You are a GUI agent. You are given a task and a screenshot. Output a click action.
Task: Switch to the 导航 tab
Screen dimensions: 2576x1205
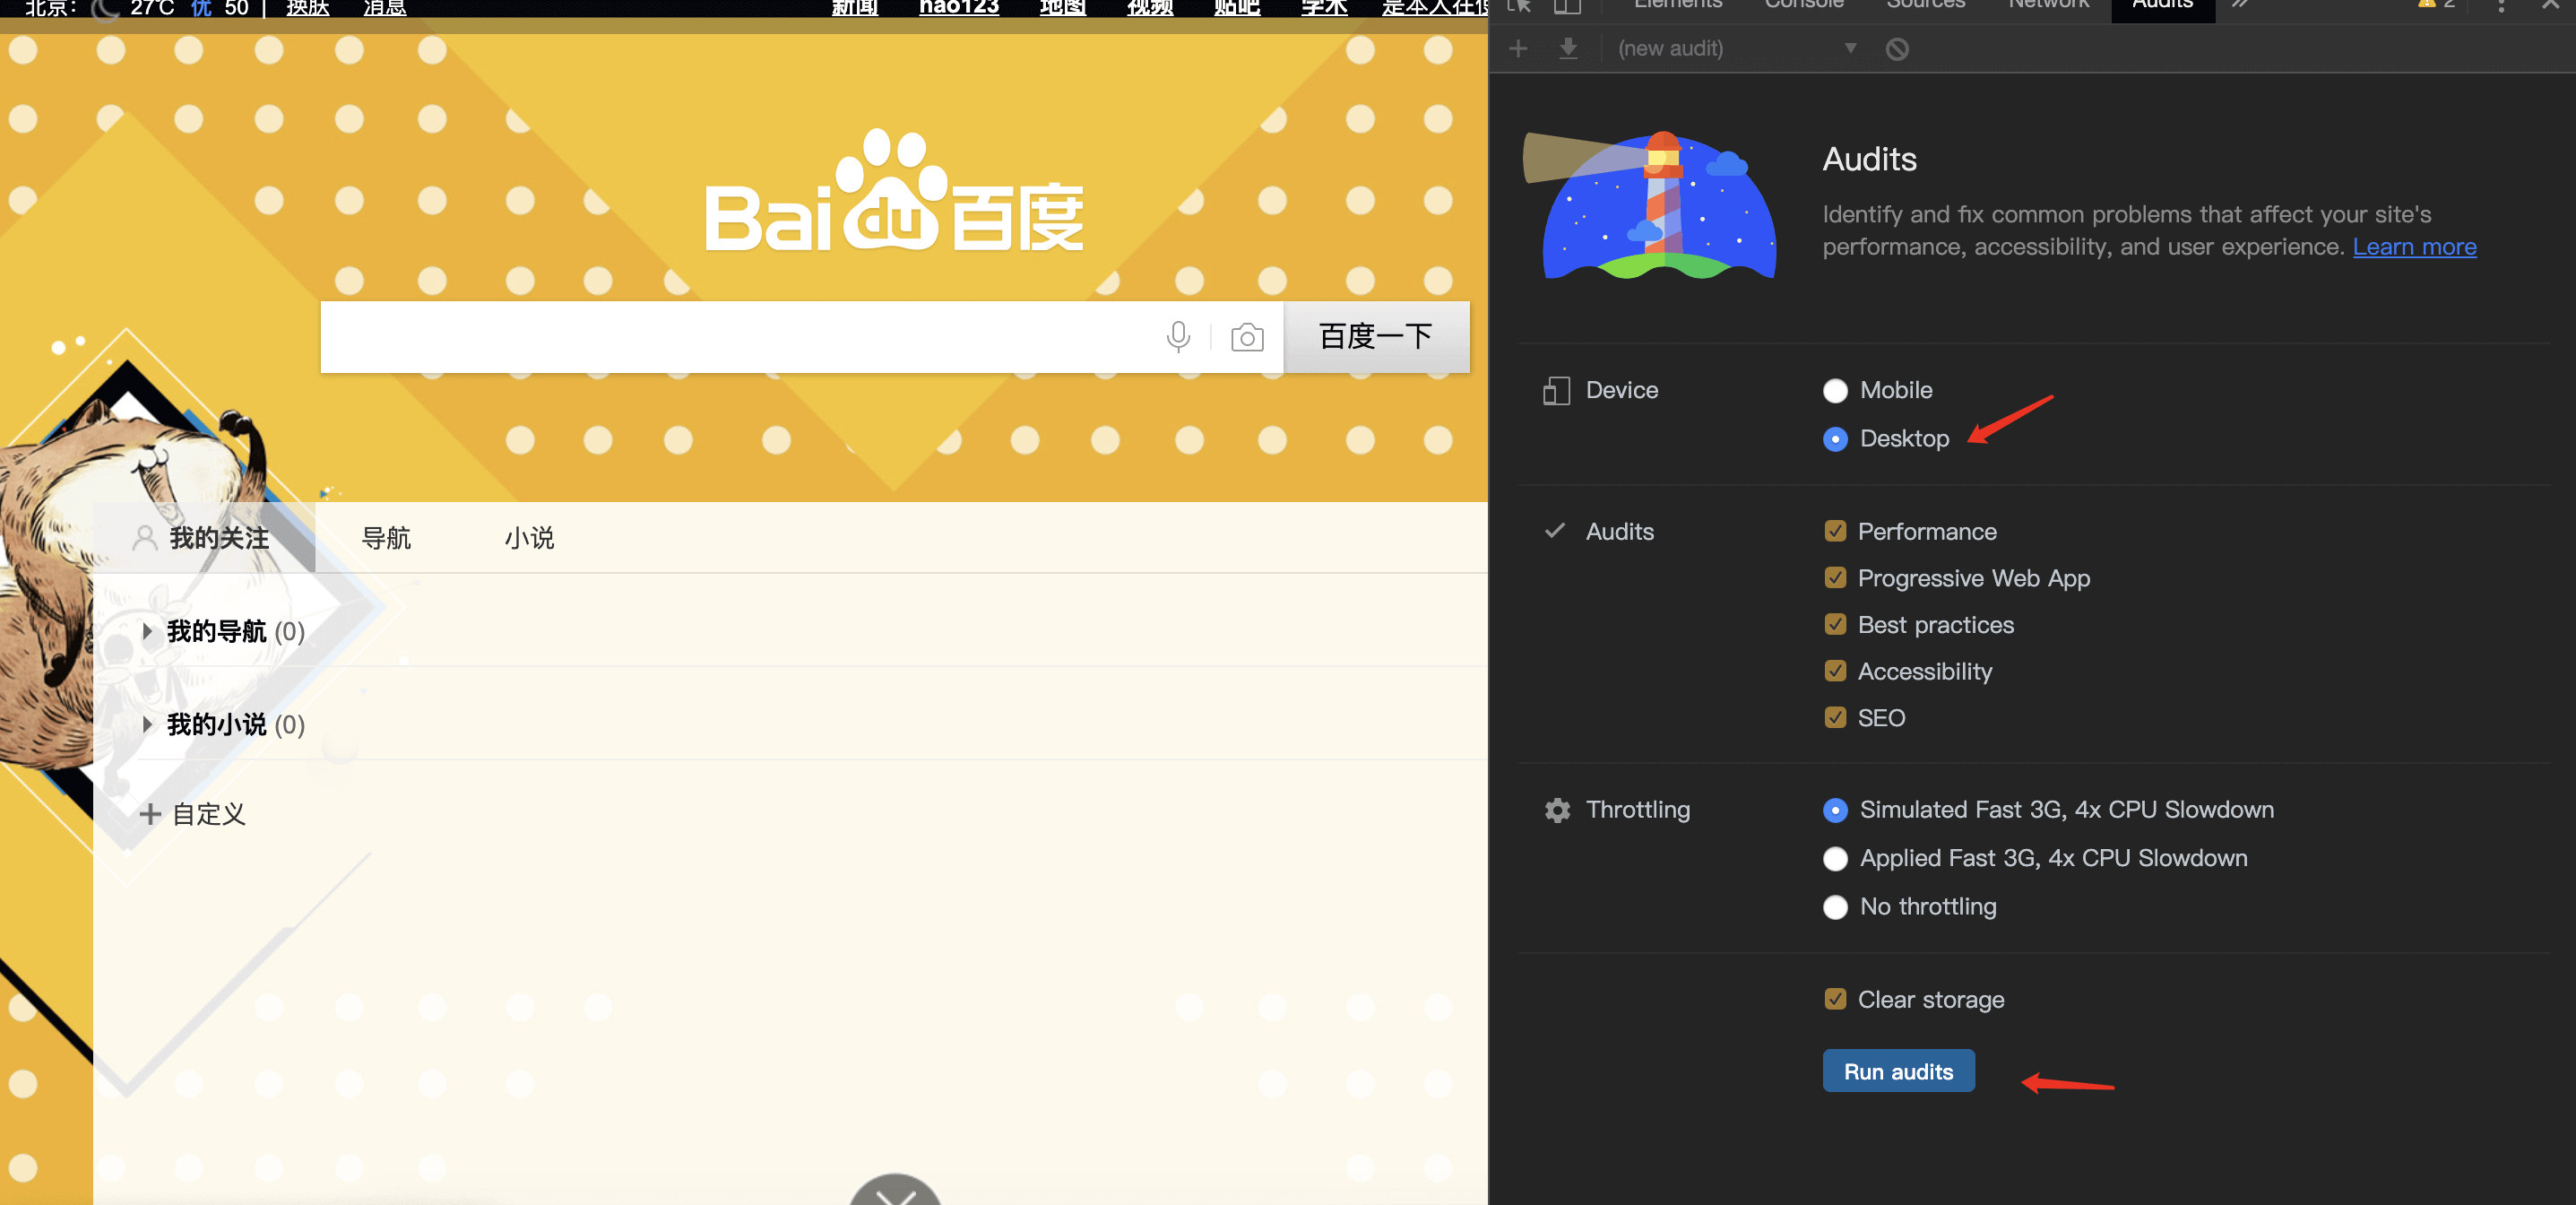point(386,538)
